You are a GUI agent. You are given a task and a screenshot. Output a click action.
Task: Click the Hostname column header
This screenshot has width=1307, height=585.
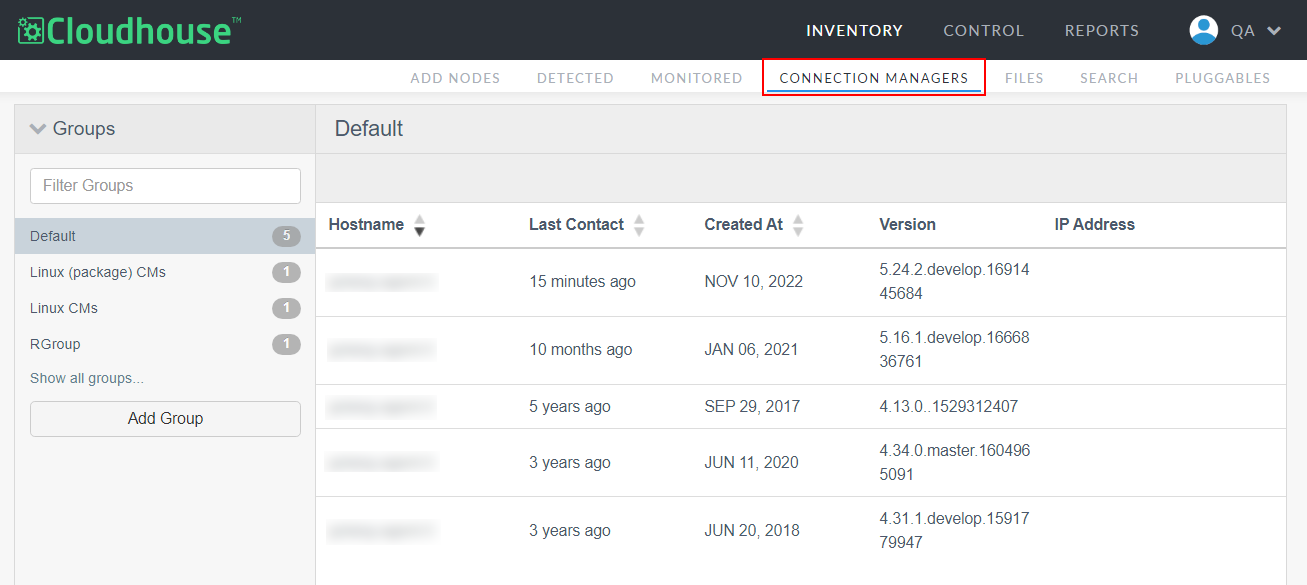366,225
